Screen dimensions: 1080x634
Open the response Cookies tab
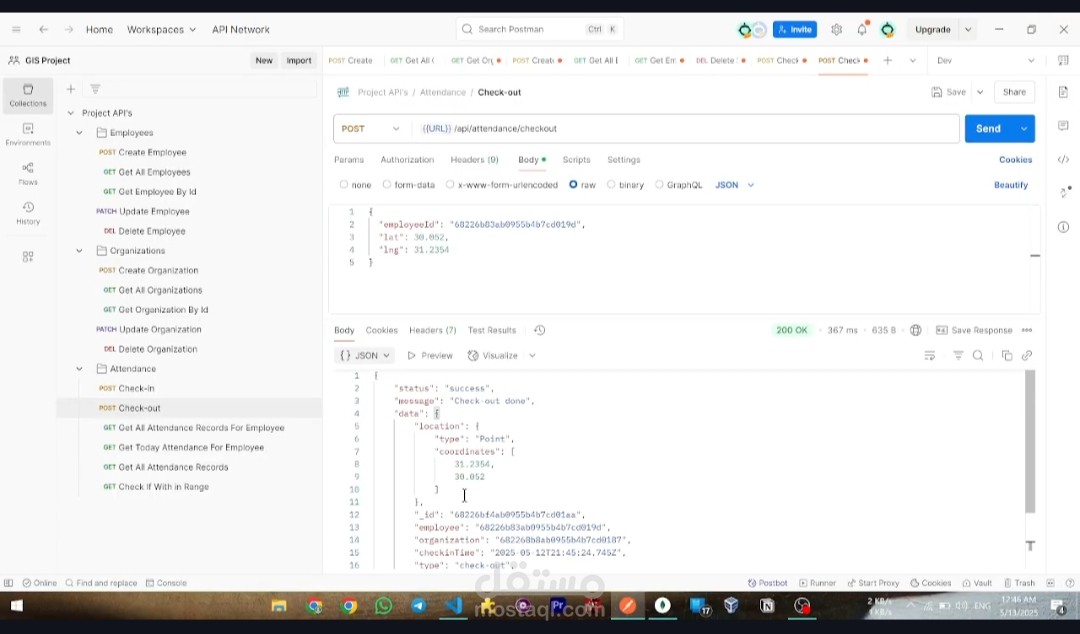click(x=382, y=330)
